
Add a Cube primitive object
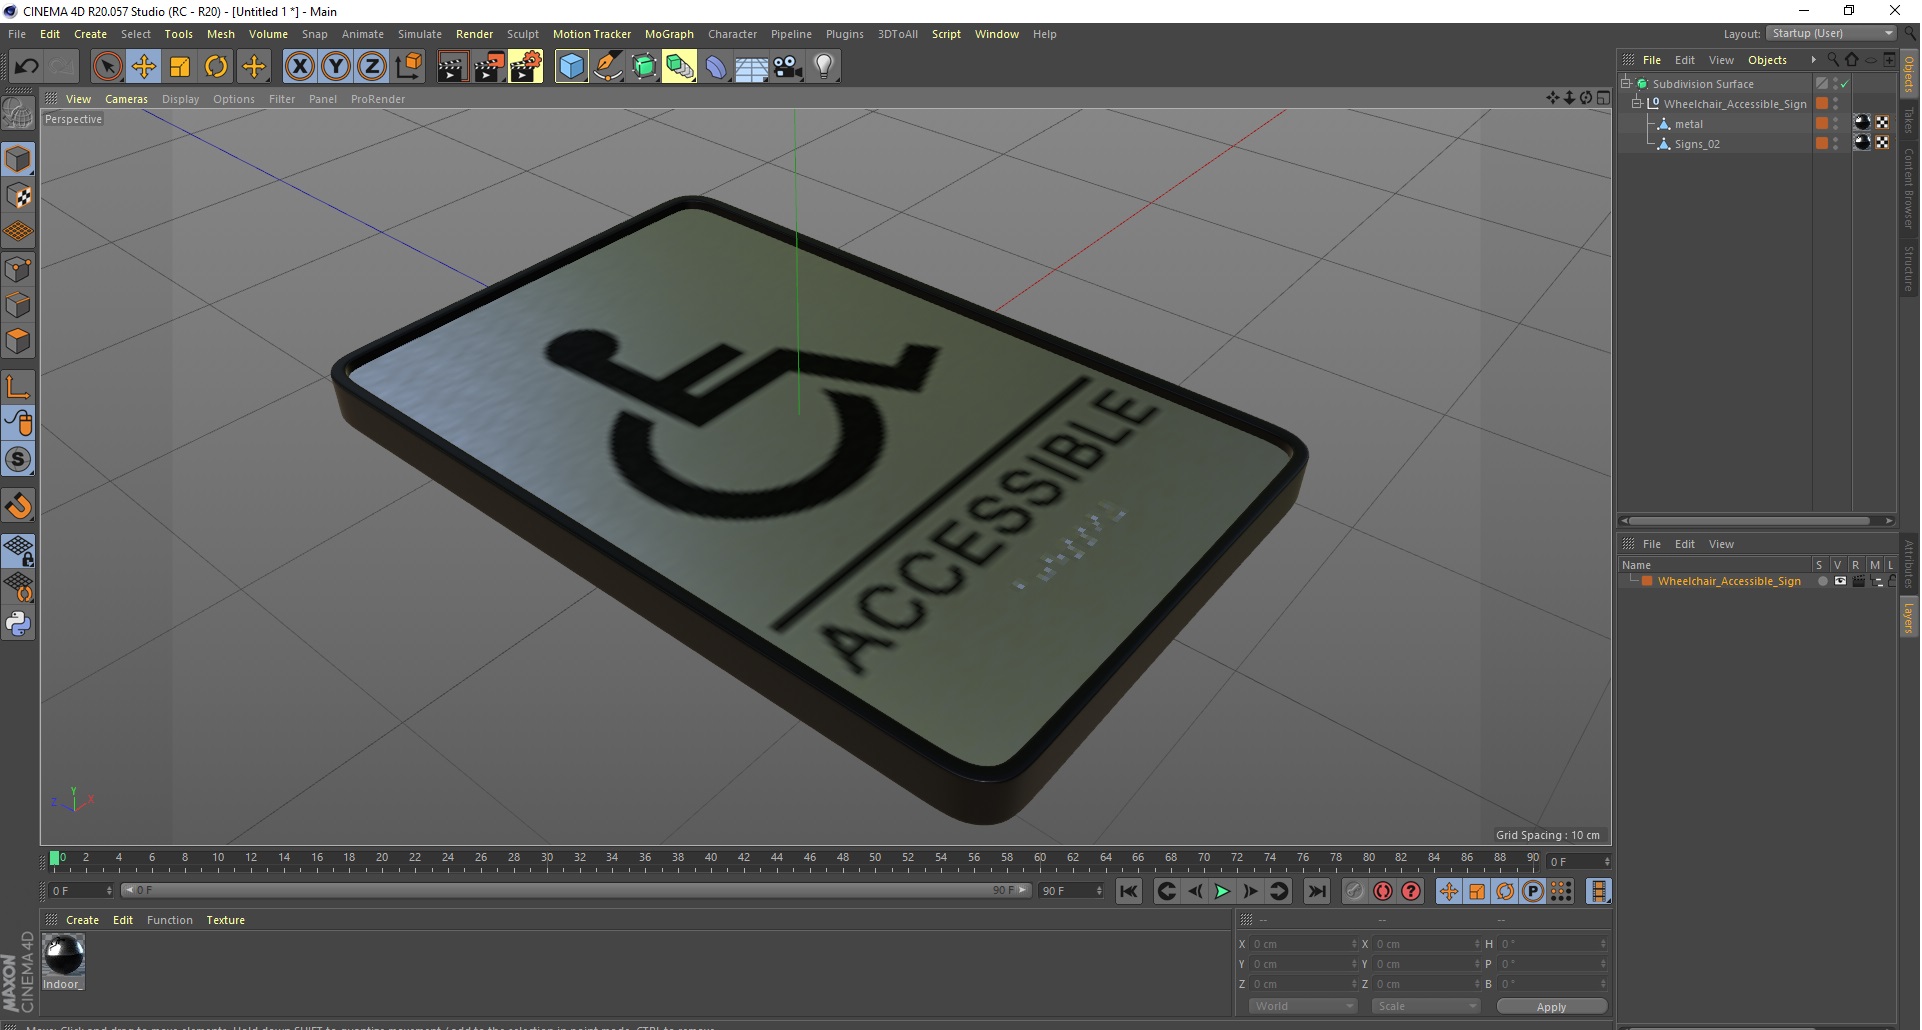point(571,67)
